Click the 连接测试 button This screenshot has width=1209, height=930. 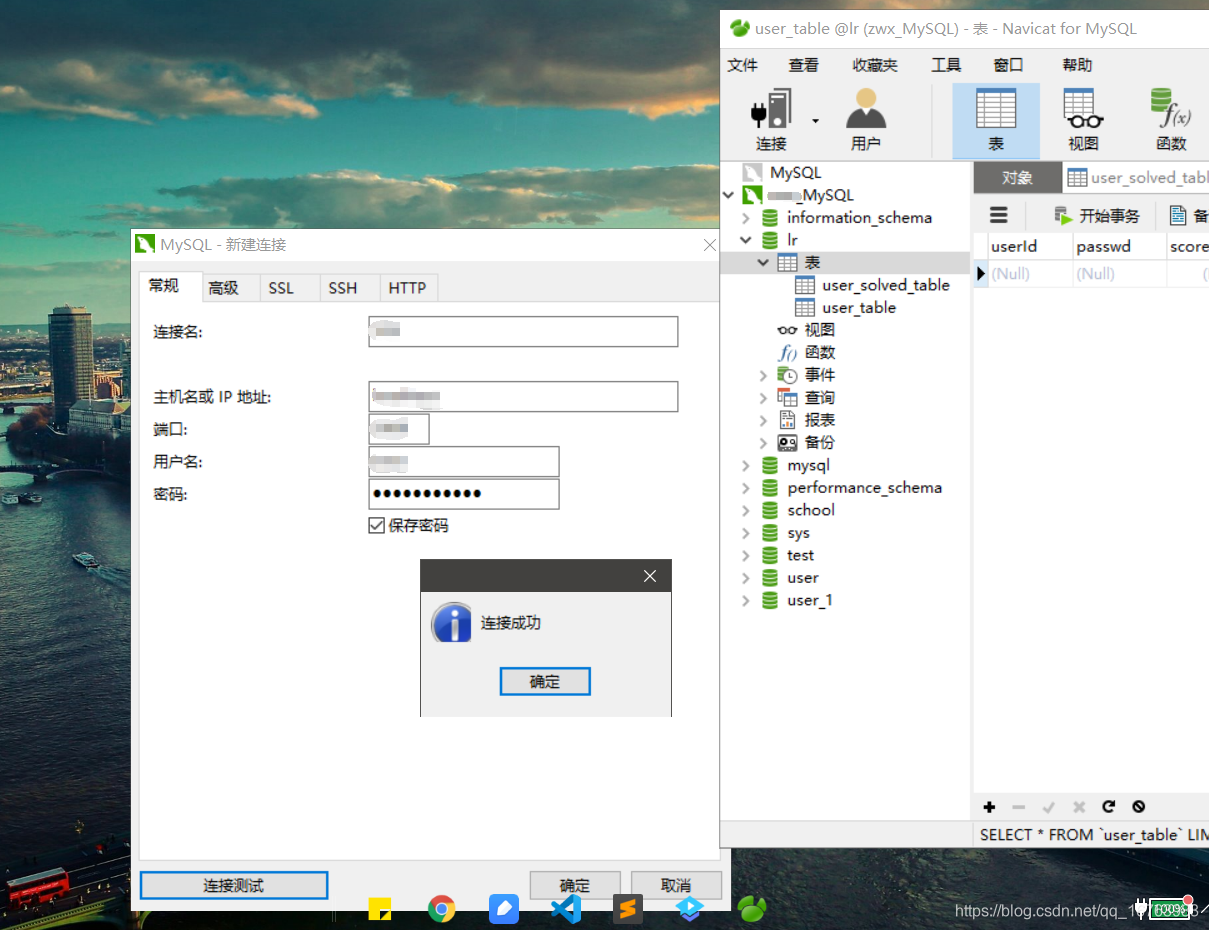[x=234, y=885]
